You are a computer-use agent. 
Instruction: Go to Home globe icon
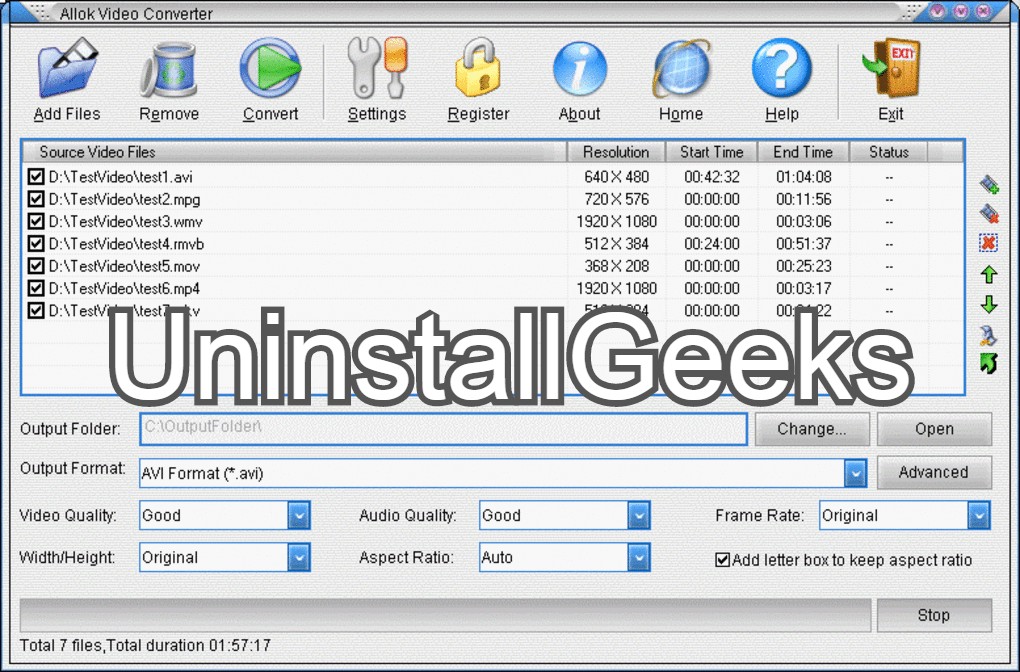(681, 70)
